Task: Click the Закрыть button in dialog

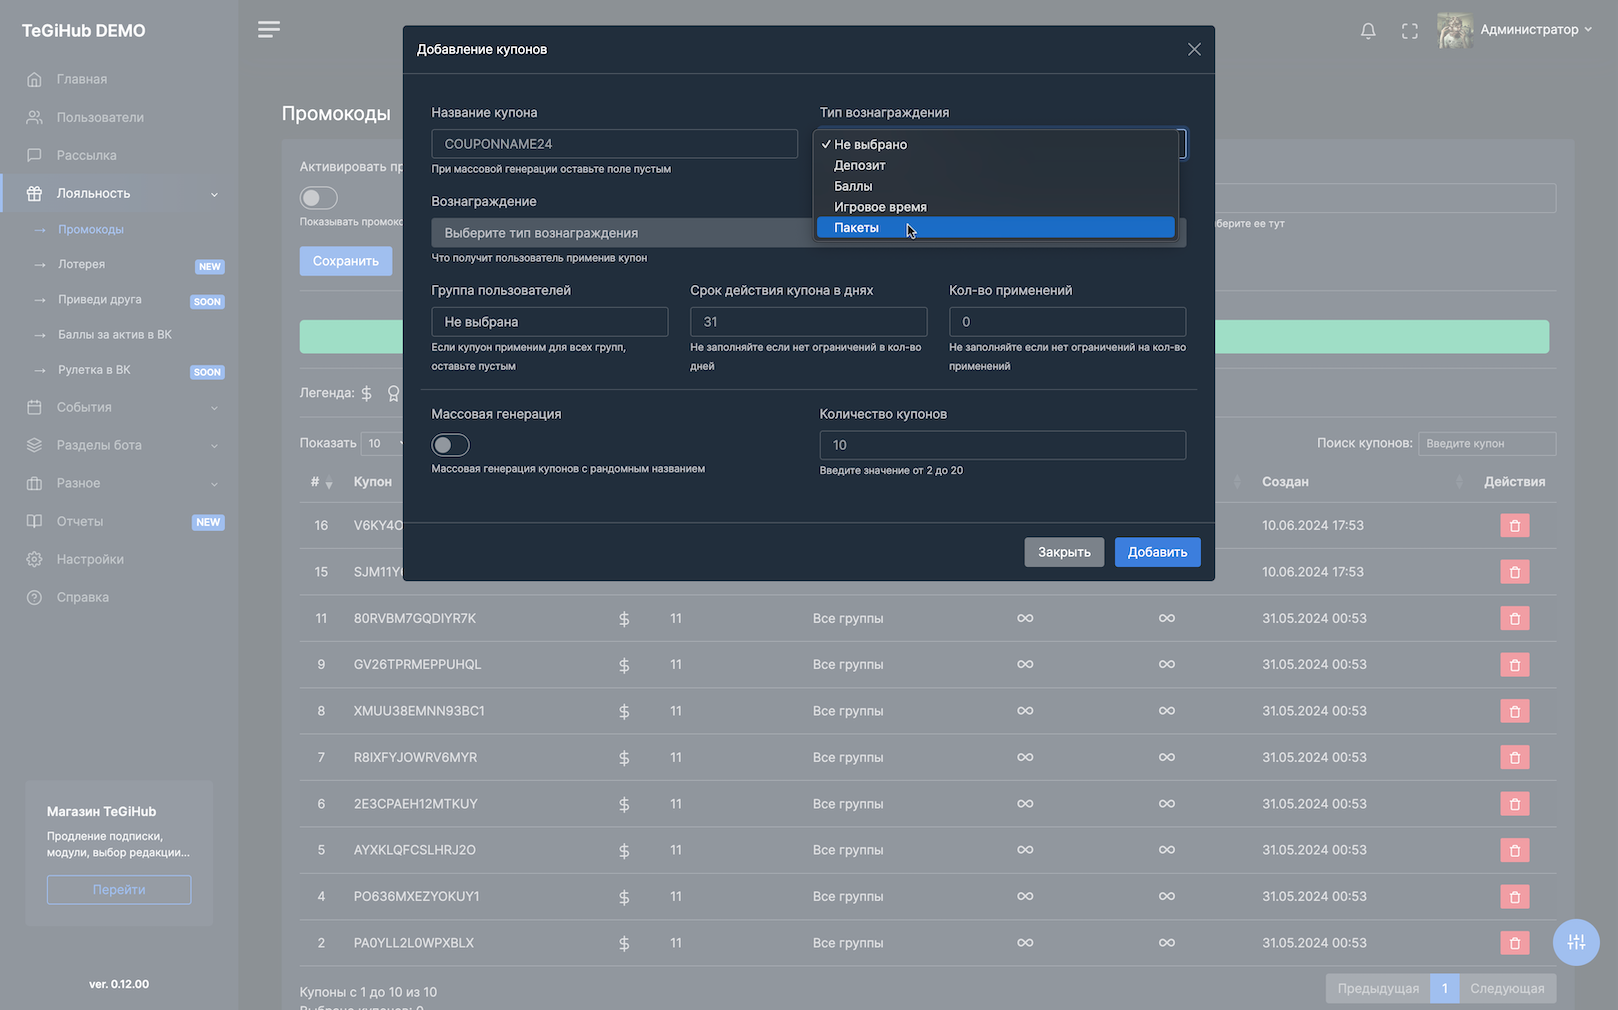Action: coord(1064,552)
